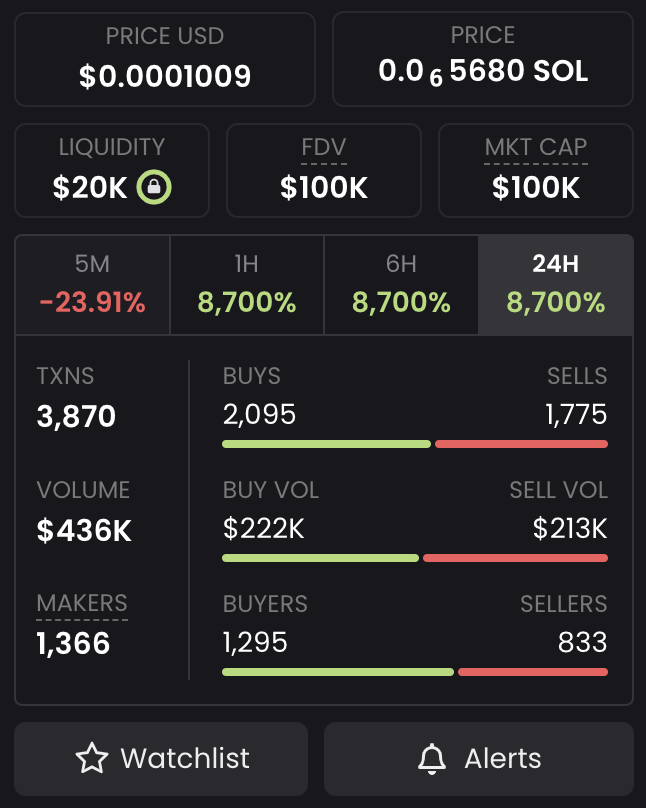This screenshot has width=646, height=808.
Task: Select the 5M timeframe tab
Action: pyautogui.click(x=93, y=285)
